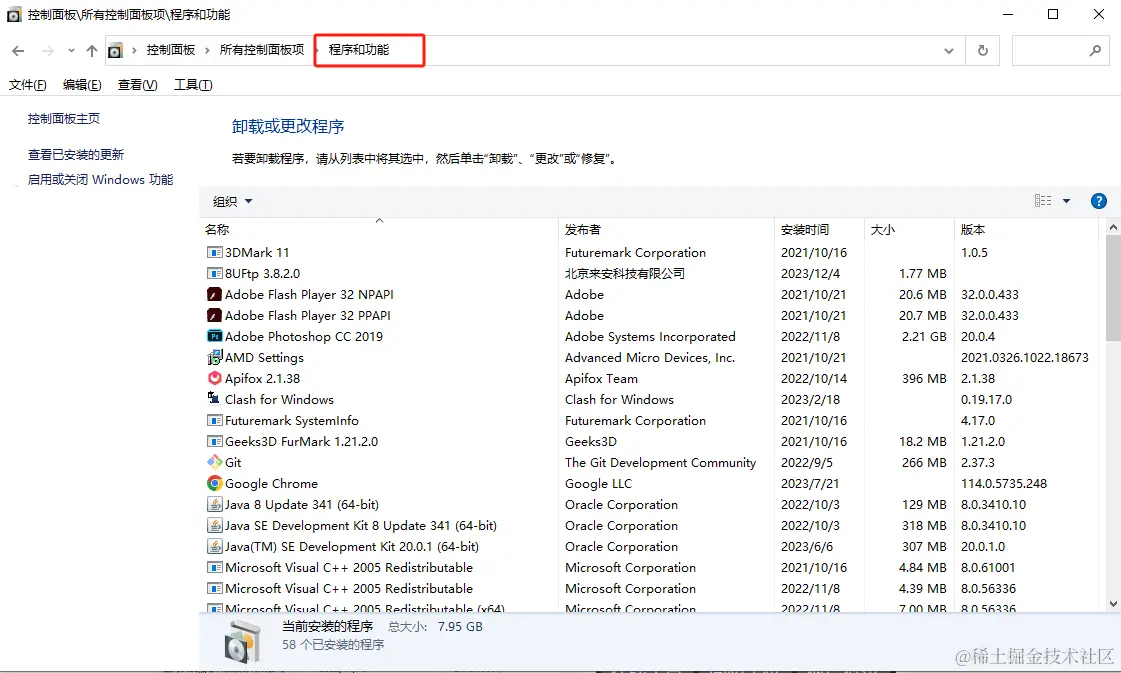
Task: Click the control panel icon in address bar
Action: pos(115,51)
